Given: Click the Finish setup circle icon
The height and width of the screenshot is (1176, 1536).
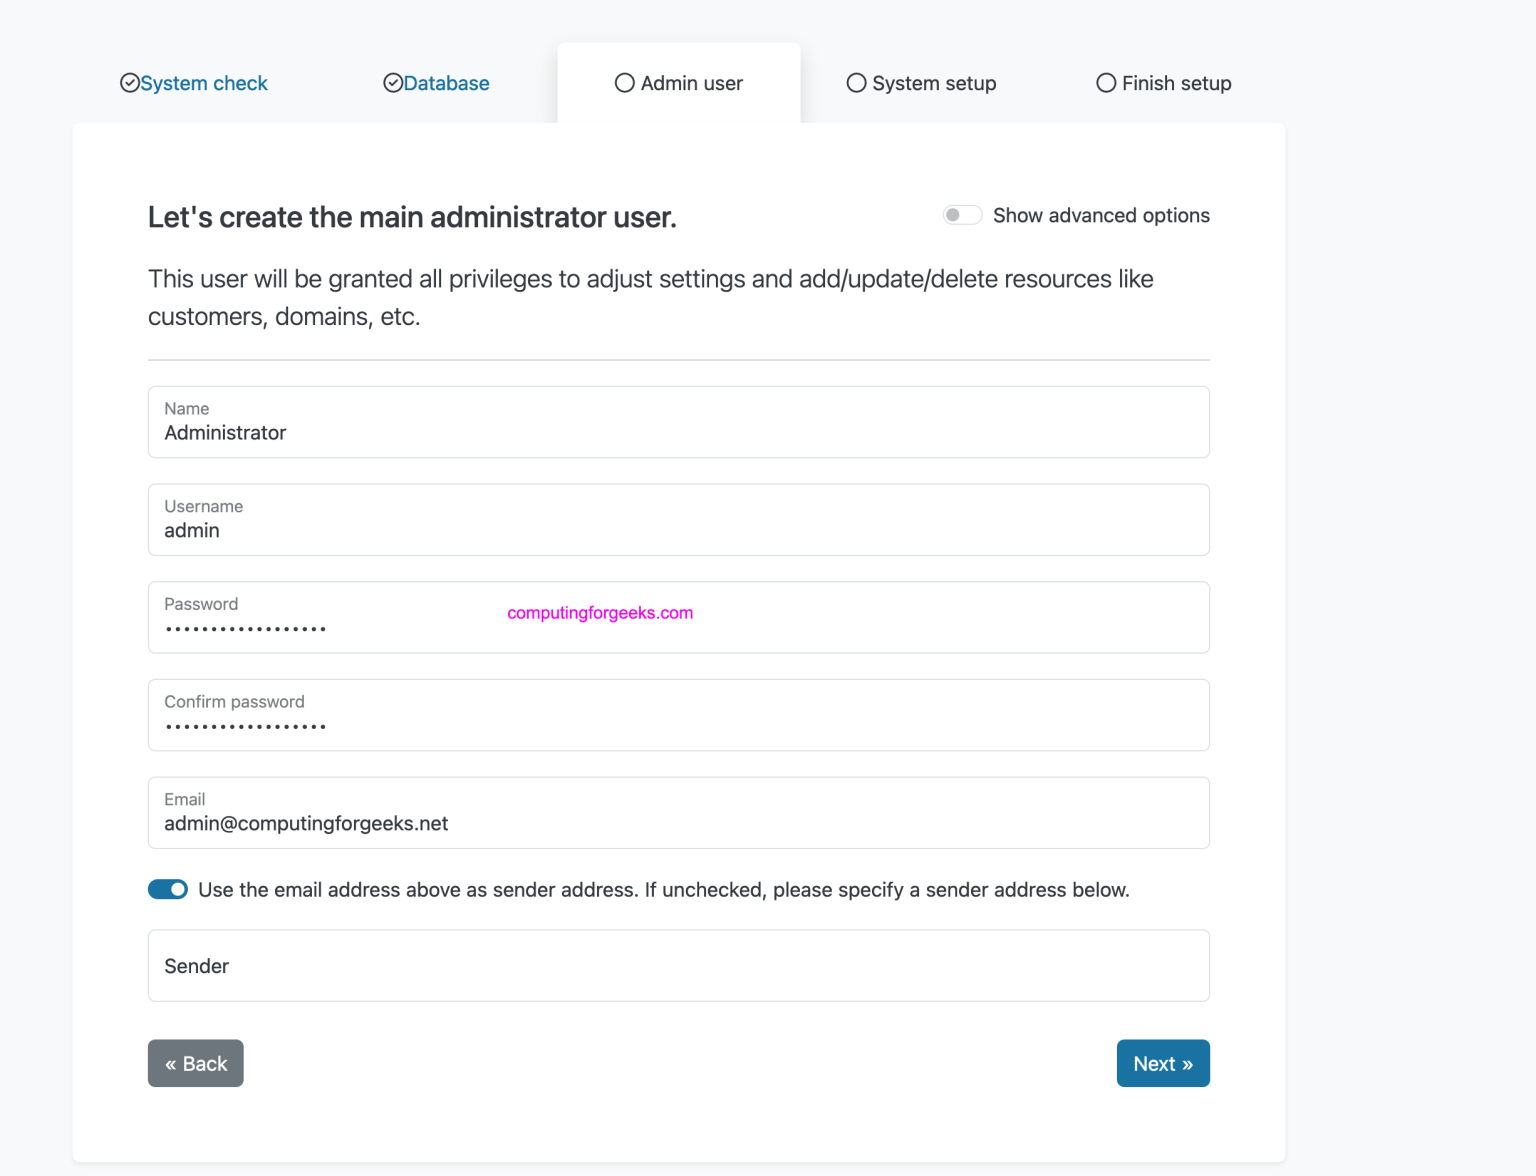Looking at the screenshot, I should tap(1106, 83).
